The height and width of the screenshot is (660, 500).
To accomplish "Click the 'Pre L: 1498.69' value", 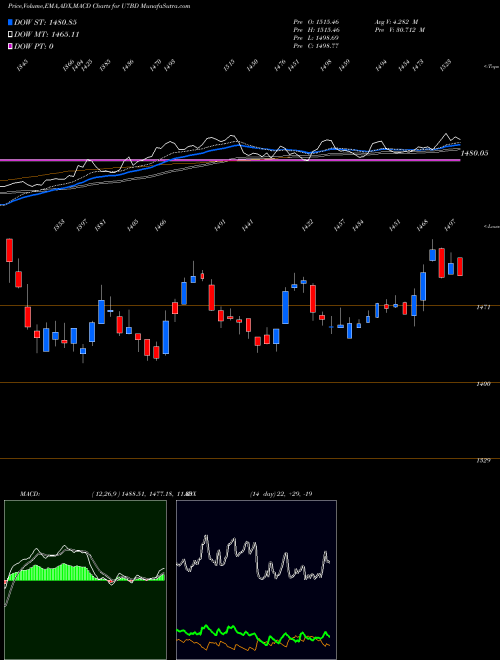I will pos(316,38).
